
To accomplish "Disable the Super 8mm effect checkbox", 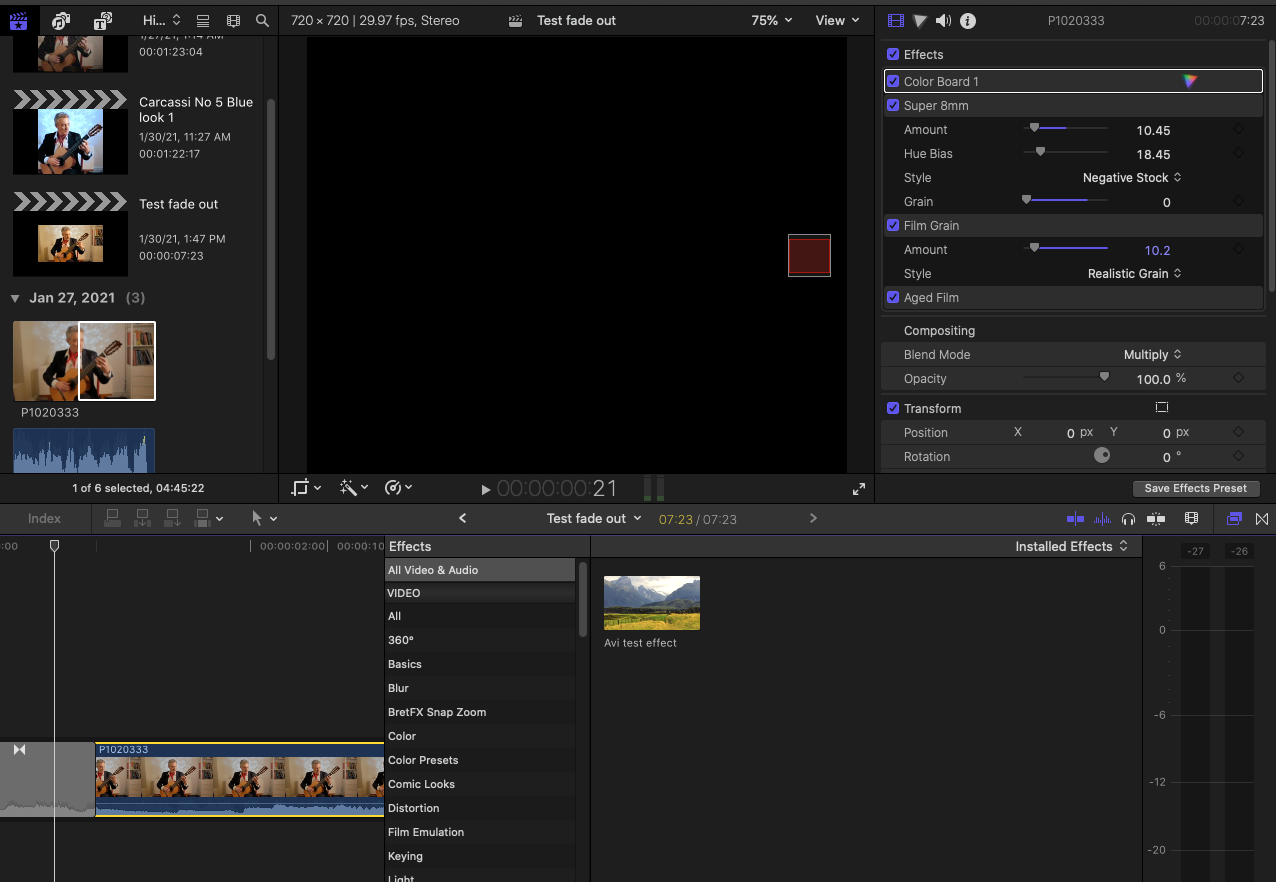I will pos(893,105).
